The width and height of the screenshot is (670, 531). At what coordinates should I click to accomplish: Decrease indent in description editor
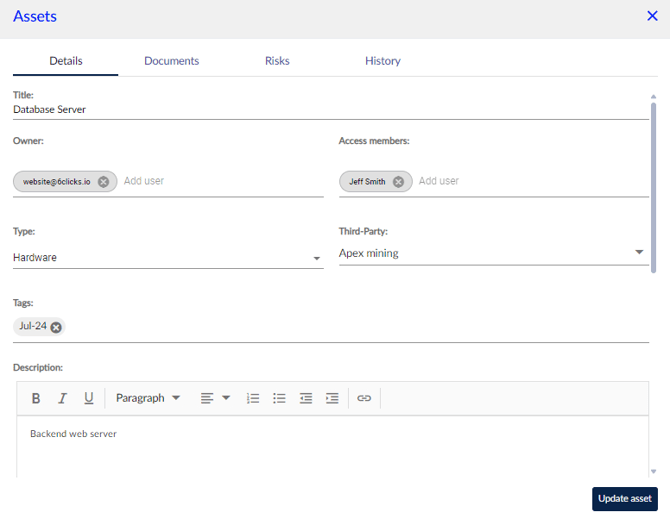[x=306, y=398]
